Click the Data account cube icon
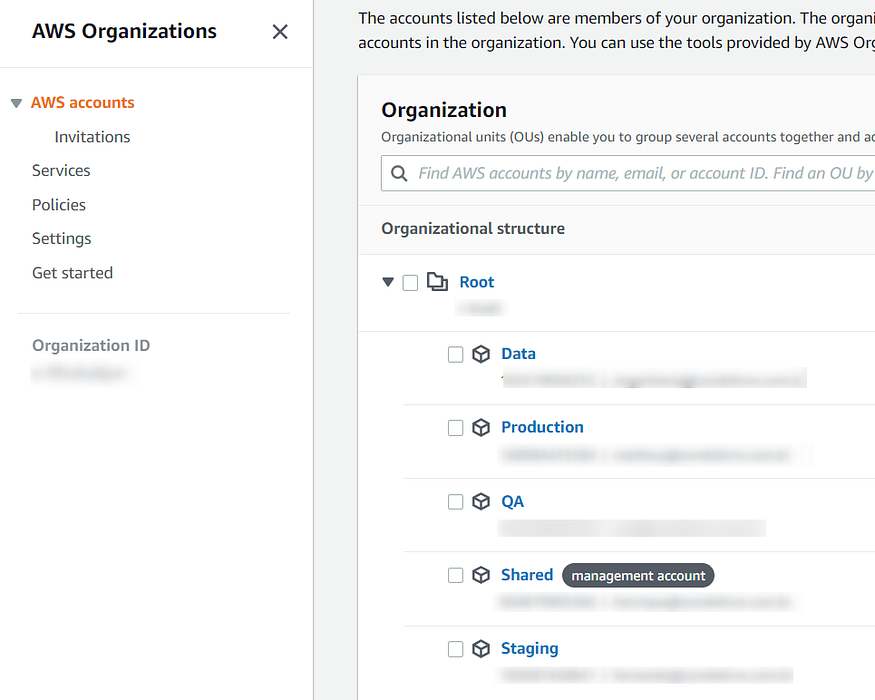The image size is (875, 700). coord(481,354)
